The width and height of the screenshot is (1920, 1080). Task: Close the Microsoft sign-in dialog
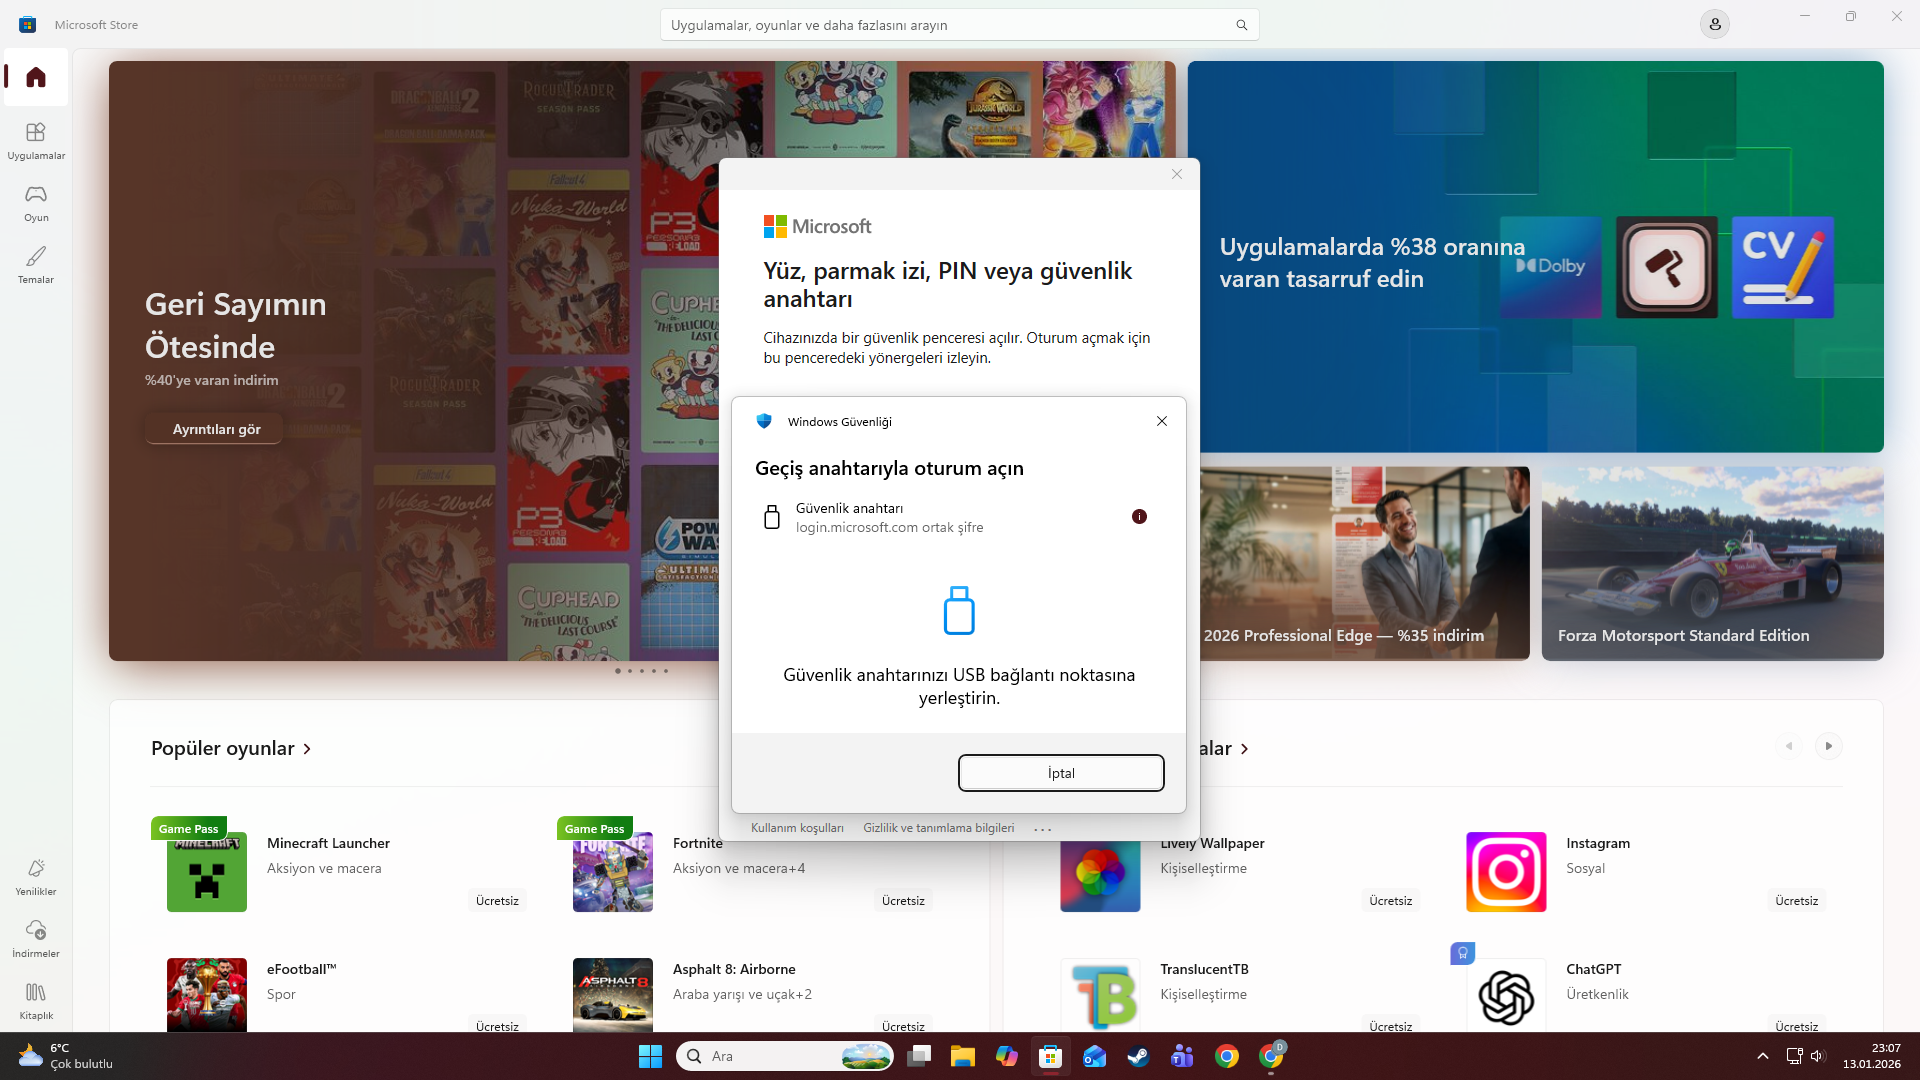pos(1177,174)
